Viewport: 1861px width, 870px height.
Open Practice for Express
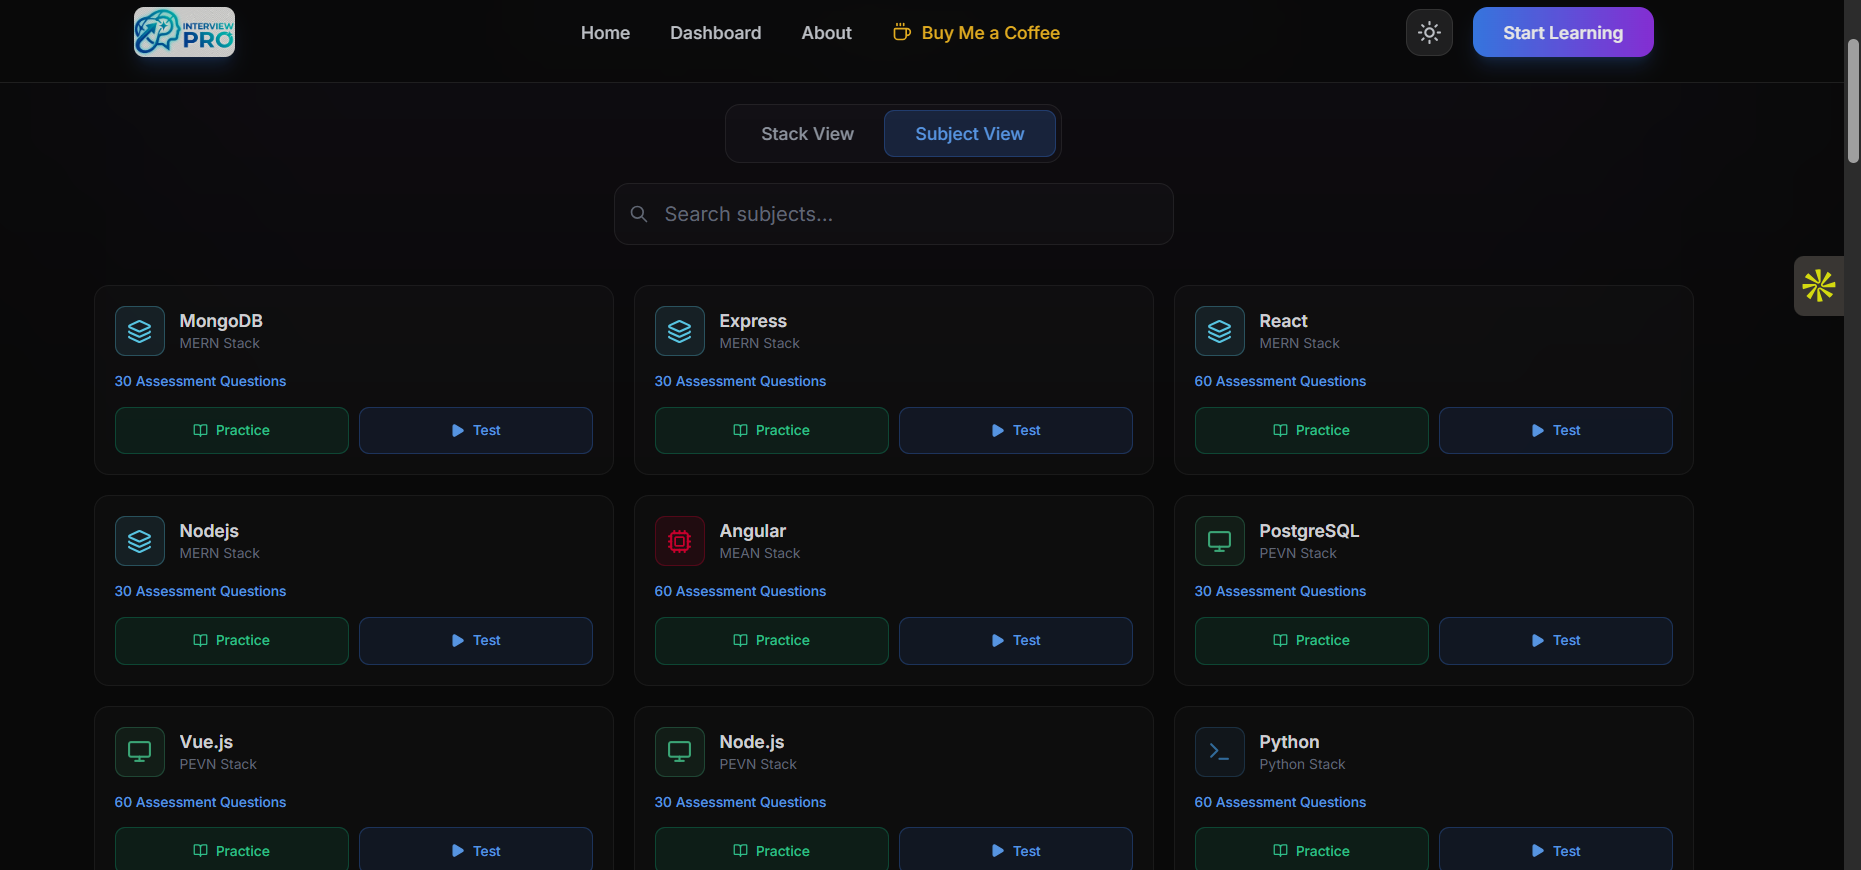point(772,430)
